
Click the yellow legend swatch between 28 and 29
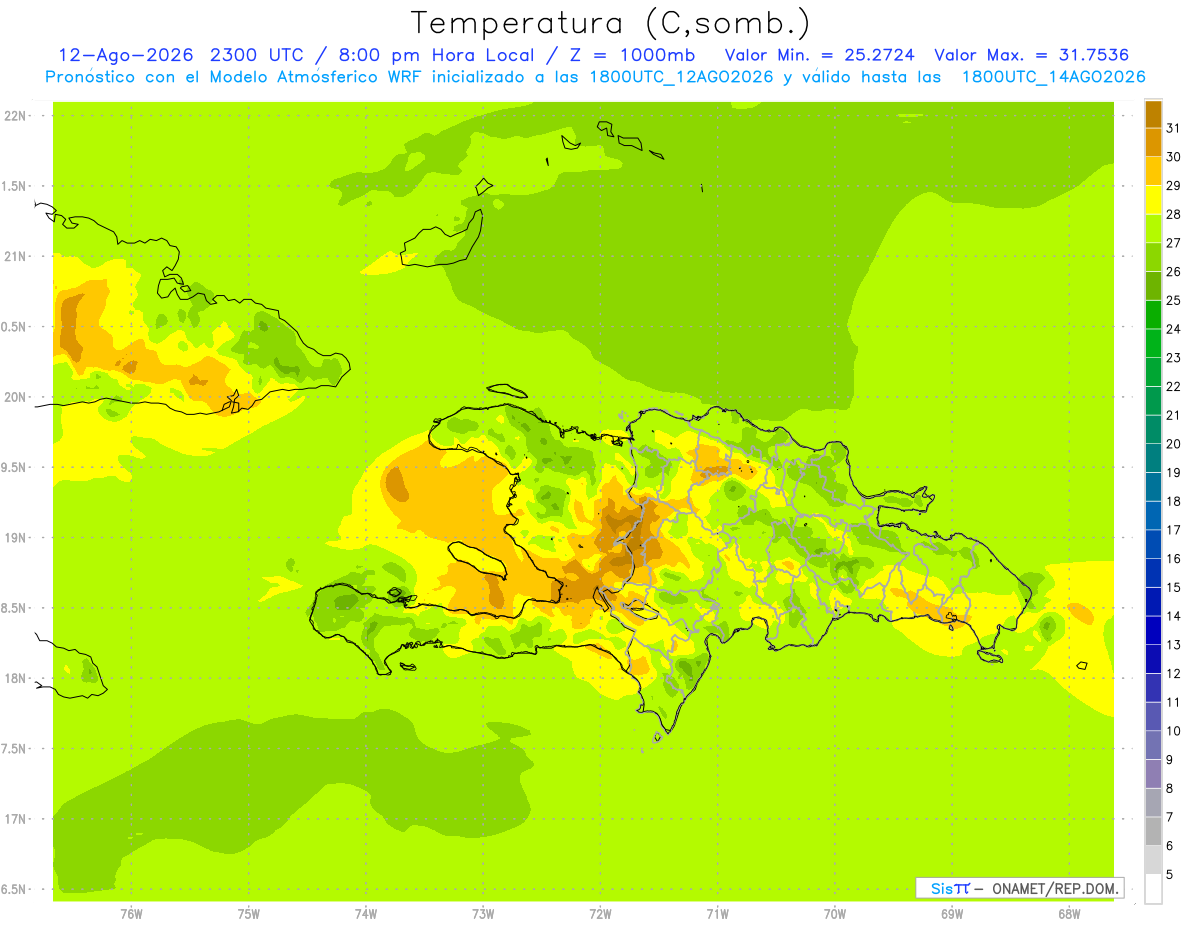coord(1153,200)
